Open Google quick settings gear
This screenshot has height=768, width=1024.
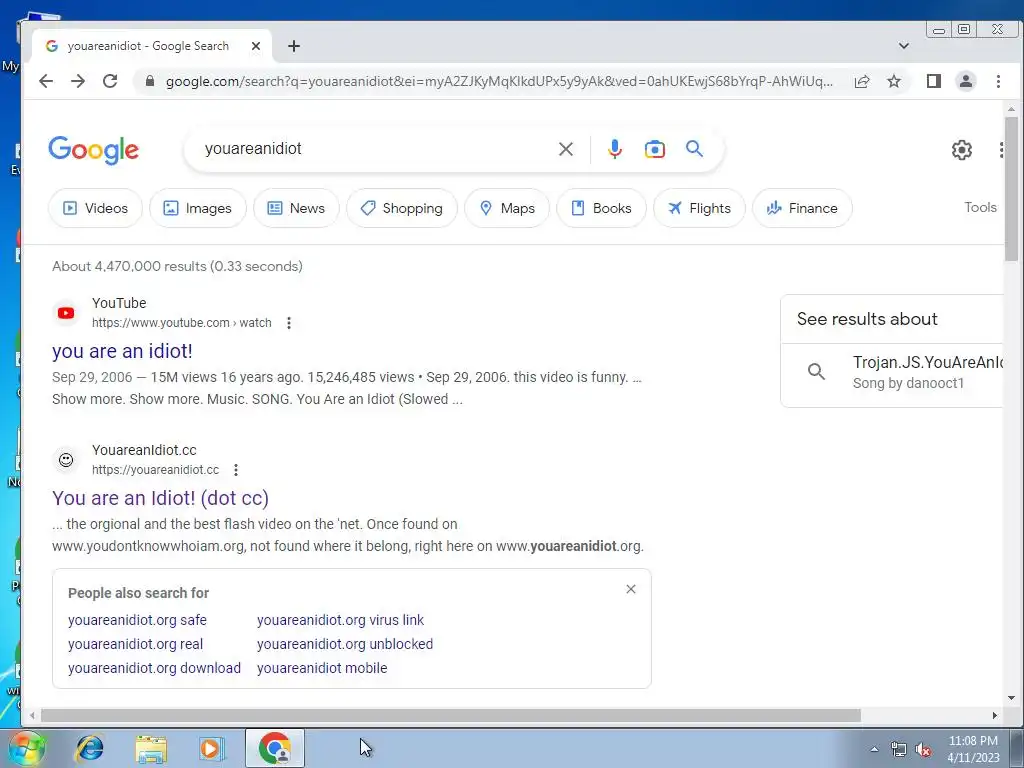961,150
